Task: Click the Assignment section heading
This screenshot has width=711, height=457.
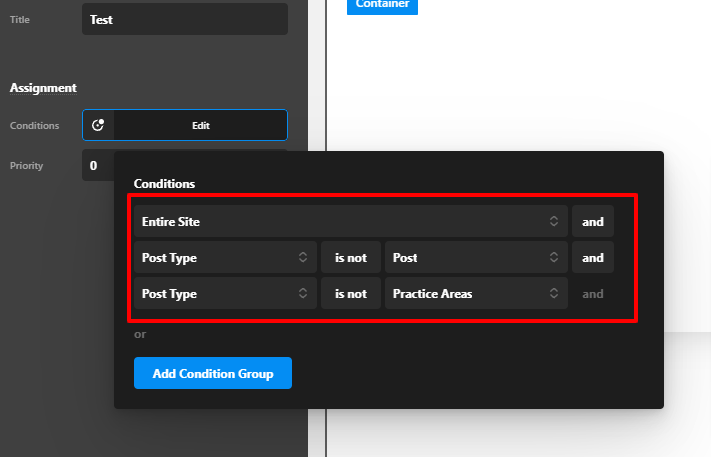Action: click(43, 88)
